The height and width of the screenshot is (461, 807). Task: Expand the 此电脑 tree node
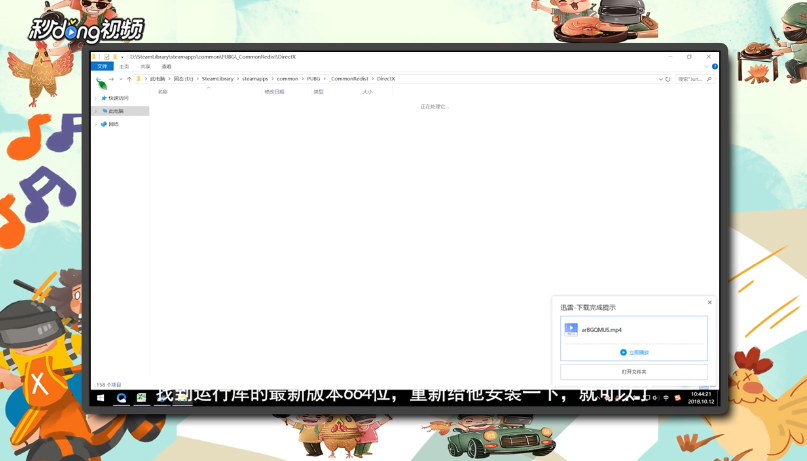(x=96, y=111)
